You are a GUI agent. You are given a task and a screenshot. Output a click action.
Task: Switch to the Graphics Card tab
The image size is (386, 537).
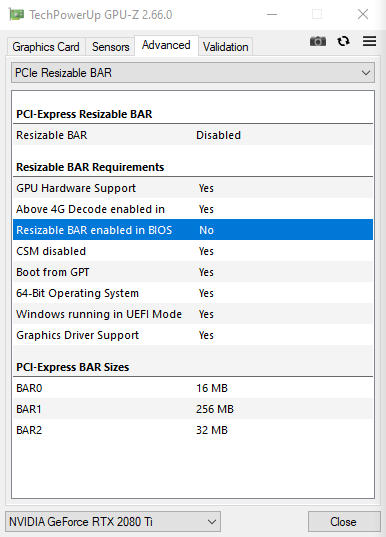(46, 47)
